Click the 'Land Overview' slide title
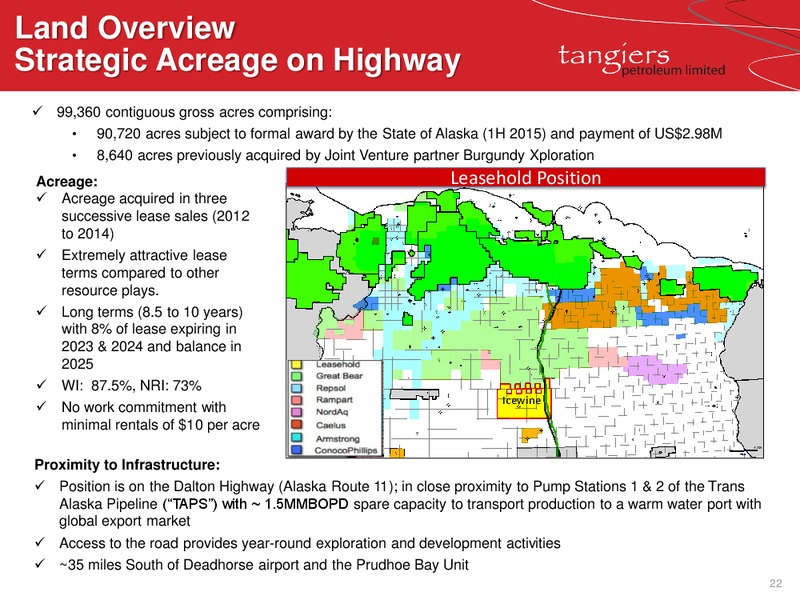This screenshot has height=600, width=800. click(125, 28)
